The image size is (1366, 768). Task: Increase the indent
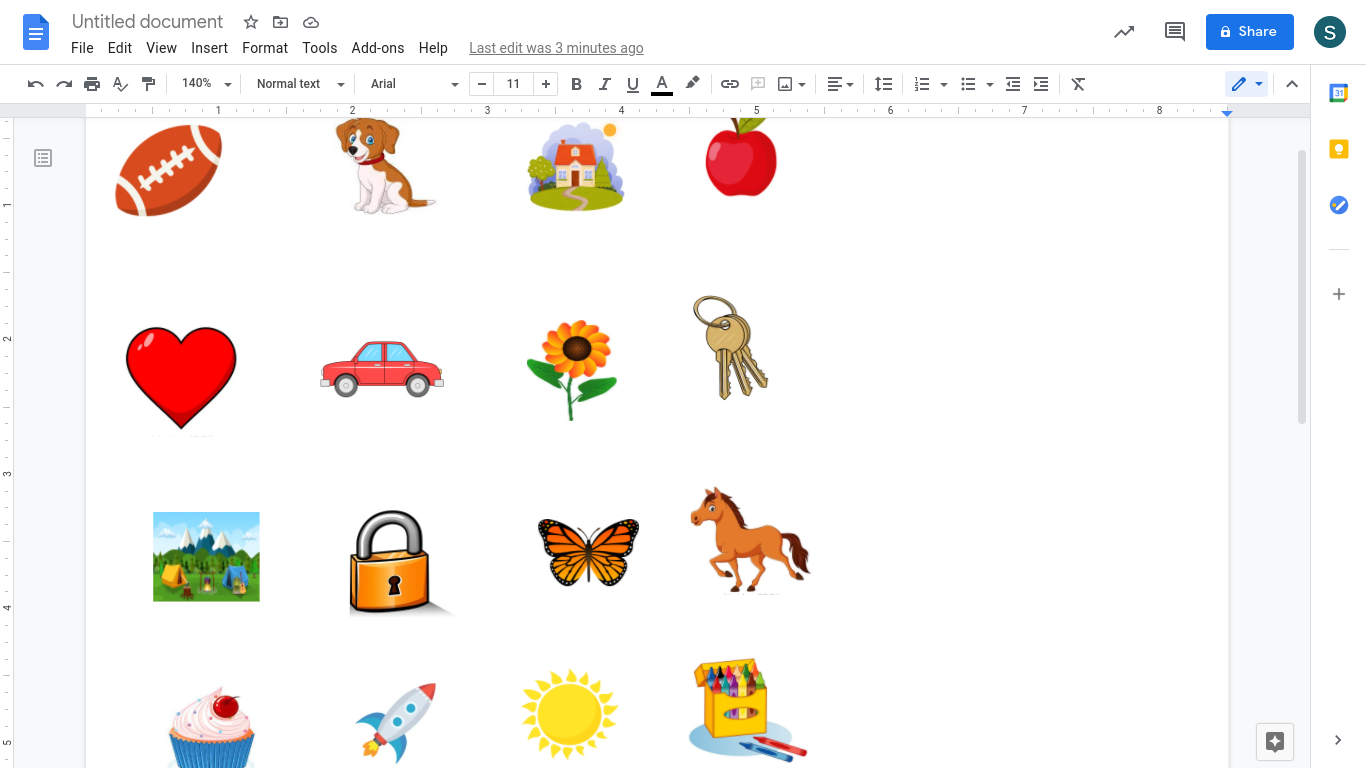click(x=1041, y=84)
